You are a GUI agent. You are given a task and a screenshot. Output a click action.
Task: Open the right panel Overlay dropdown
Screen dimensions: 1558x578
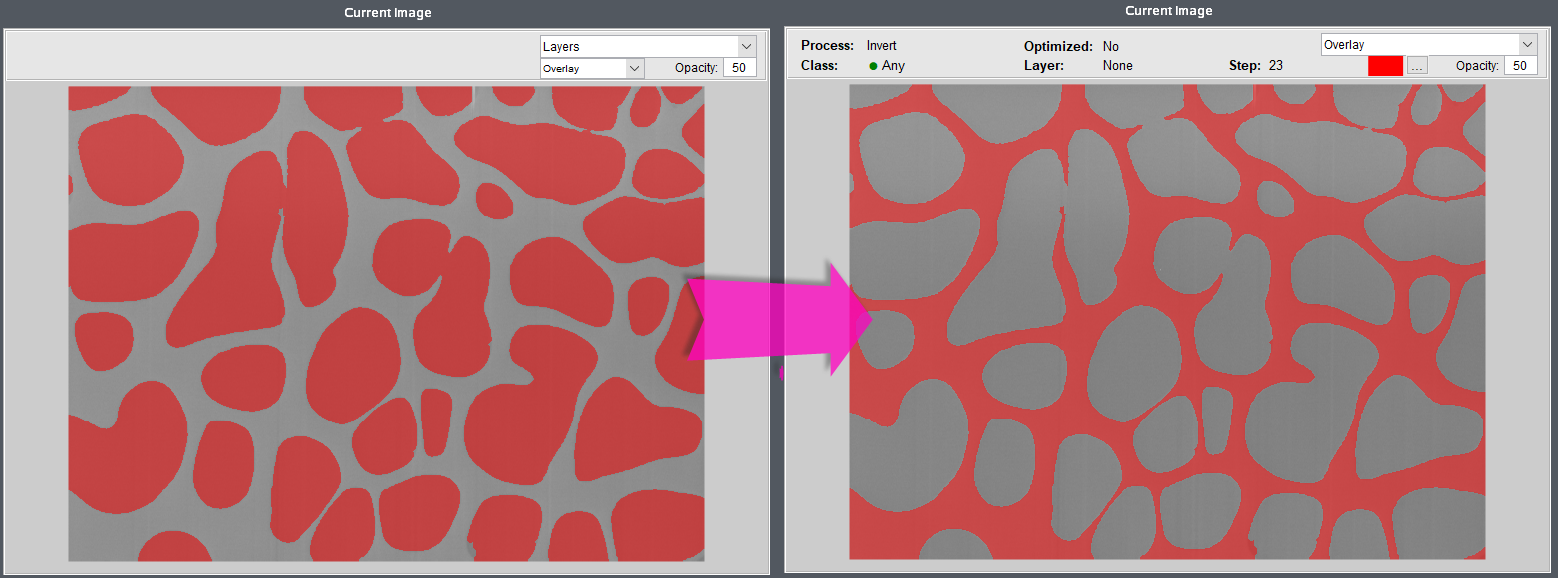[1429, 45]
